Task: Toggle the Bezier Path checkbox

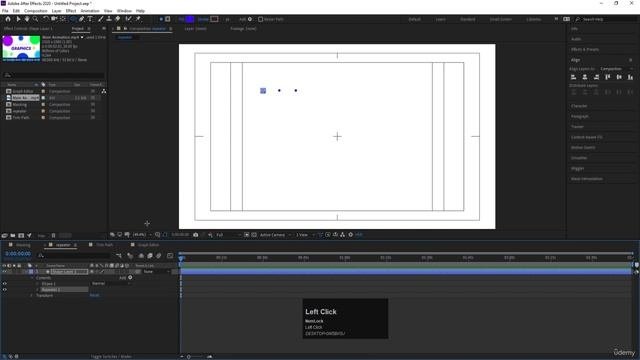Action: click(260, 19)
